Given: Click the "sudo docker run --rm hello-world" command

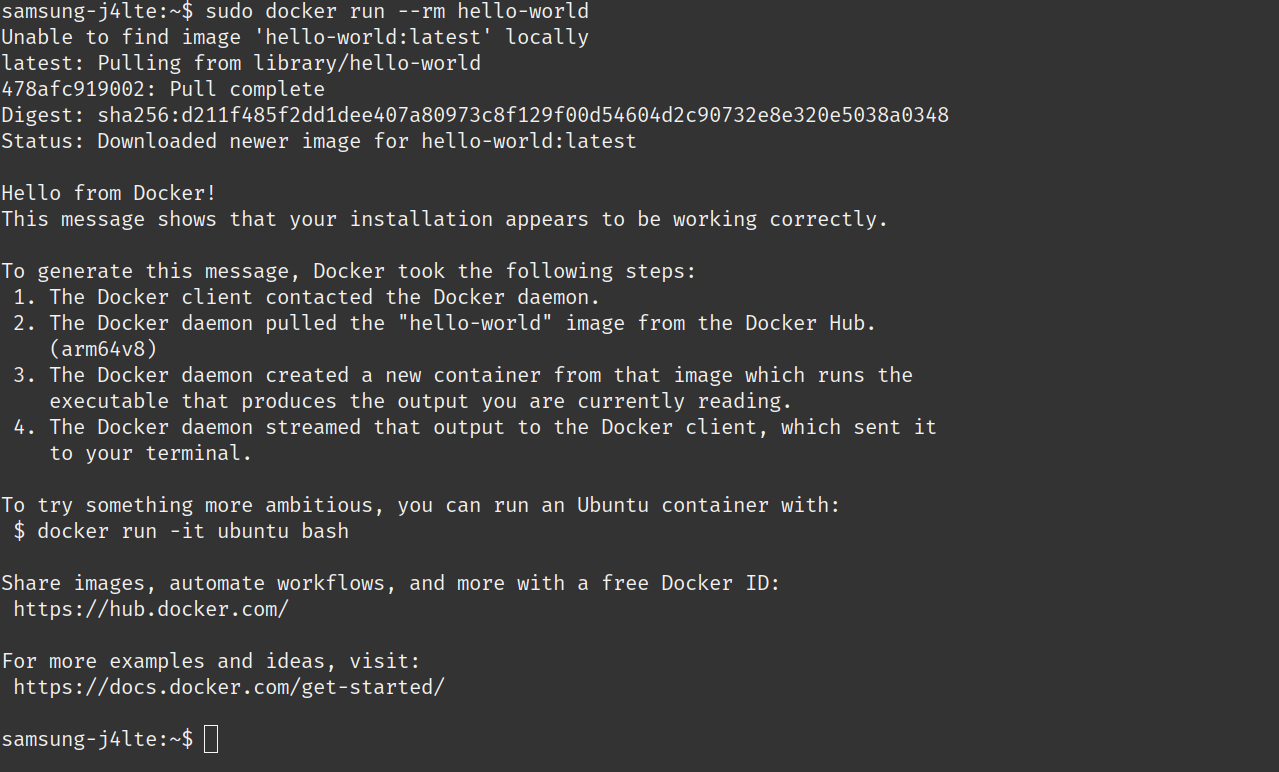Looking at the screenshot, I should 397,12.
